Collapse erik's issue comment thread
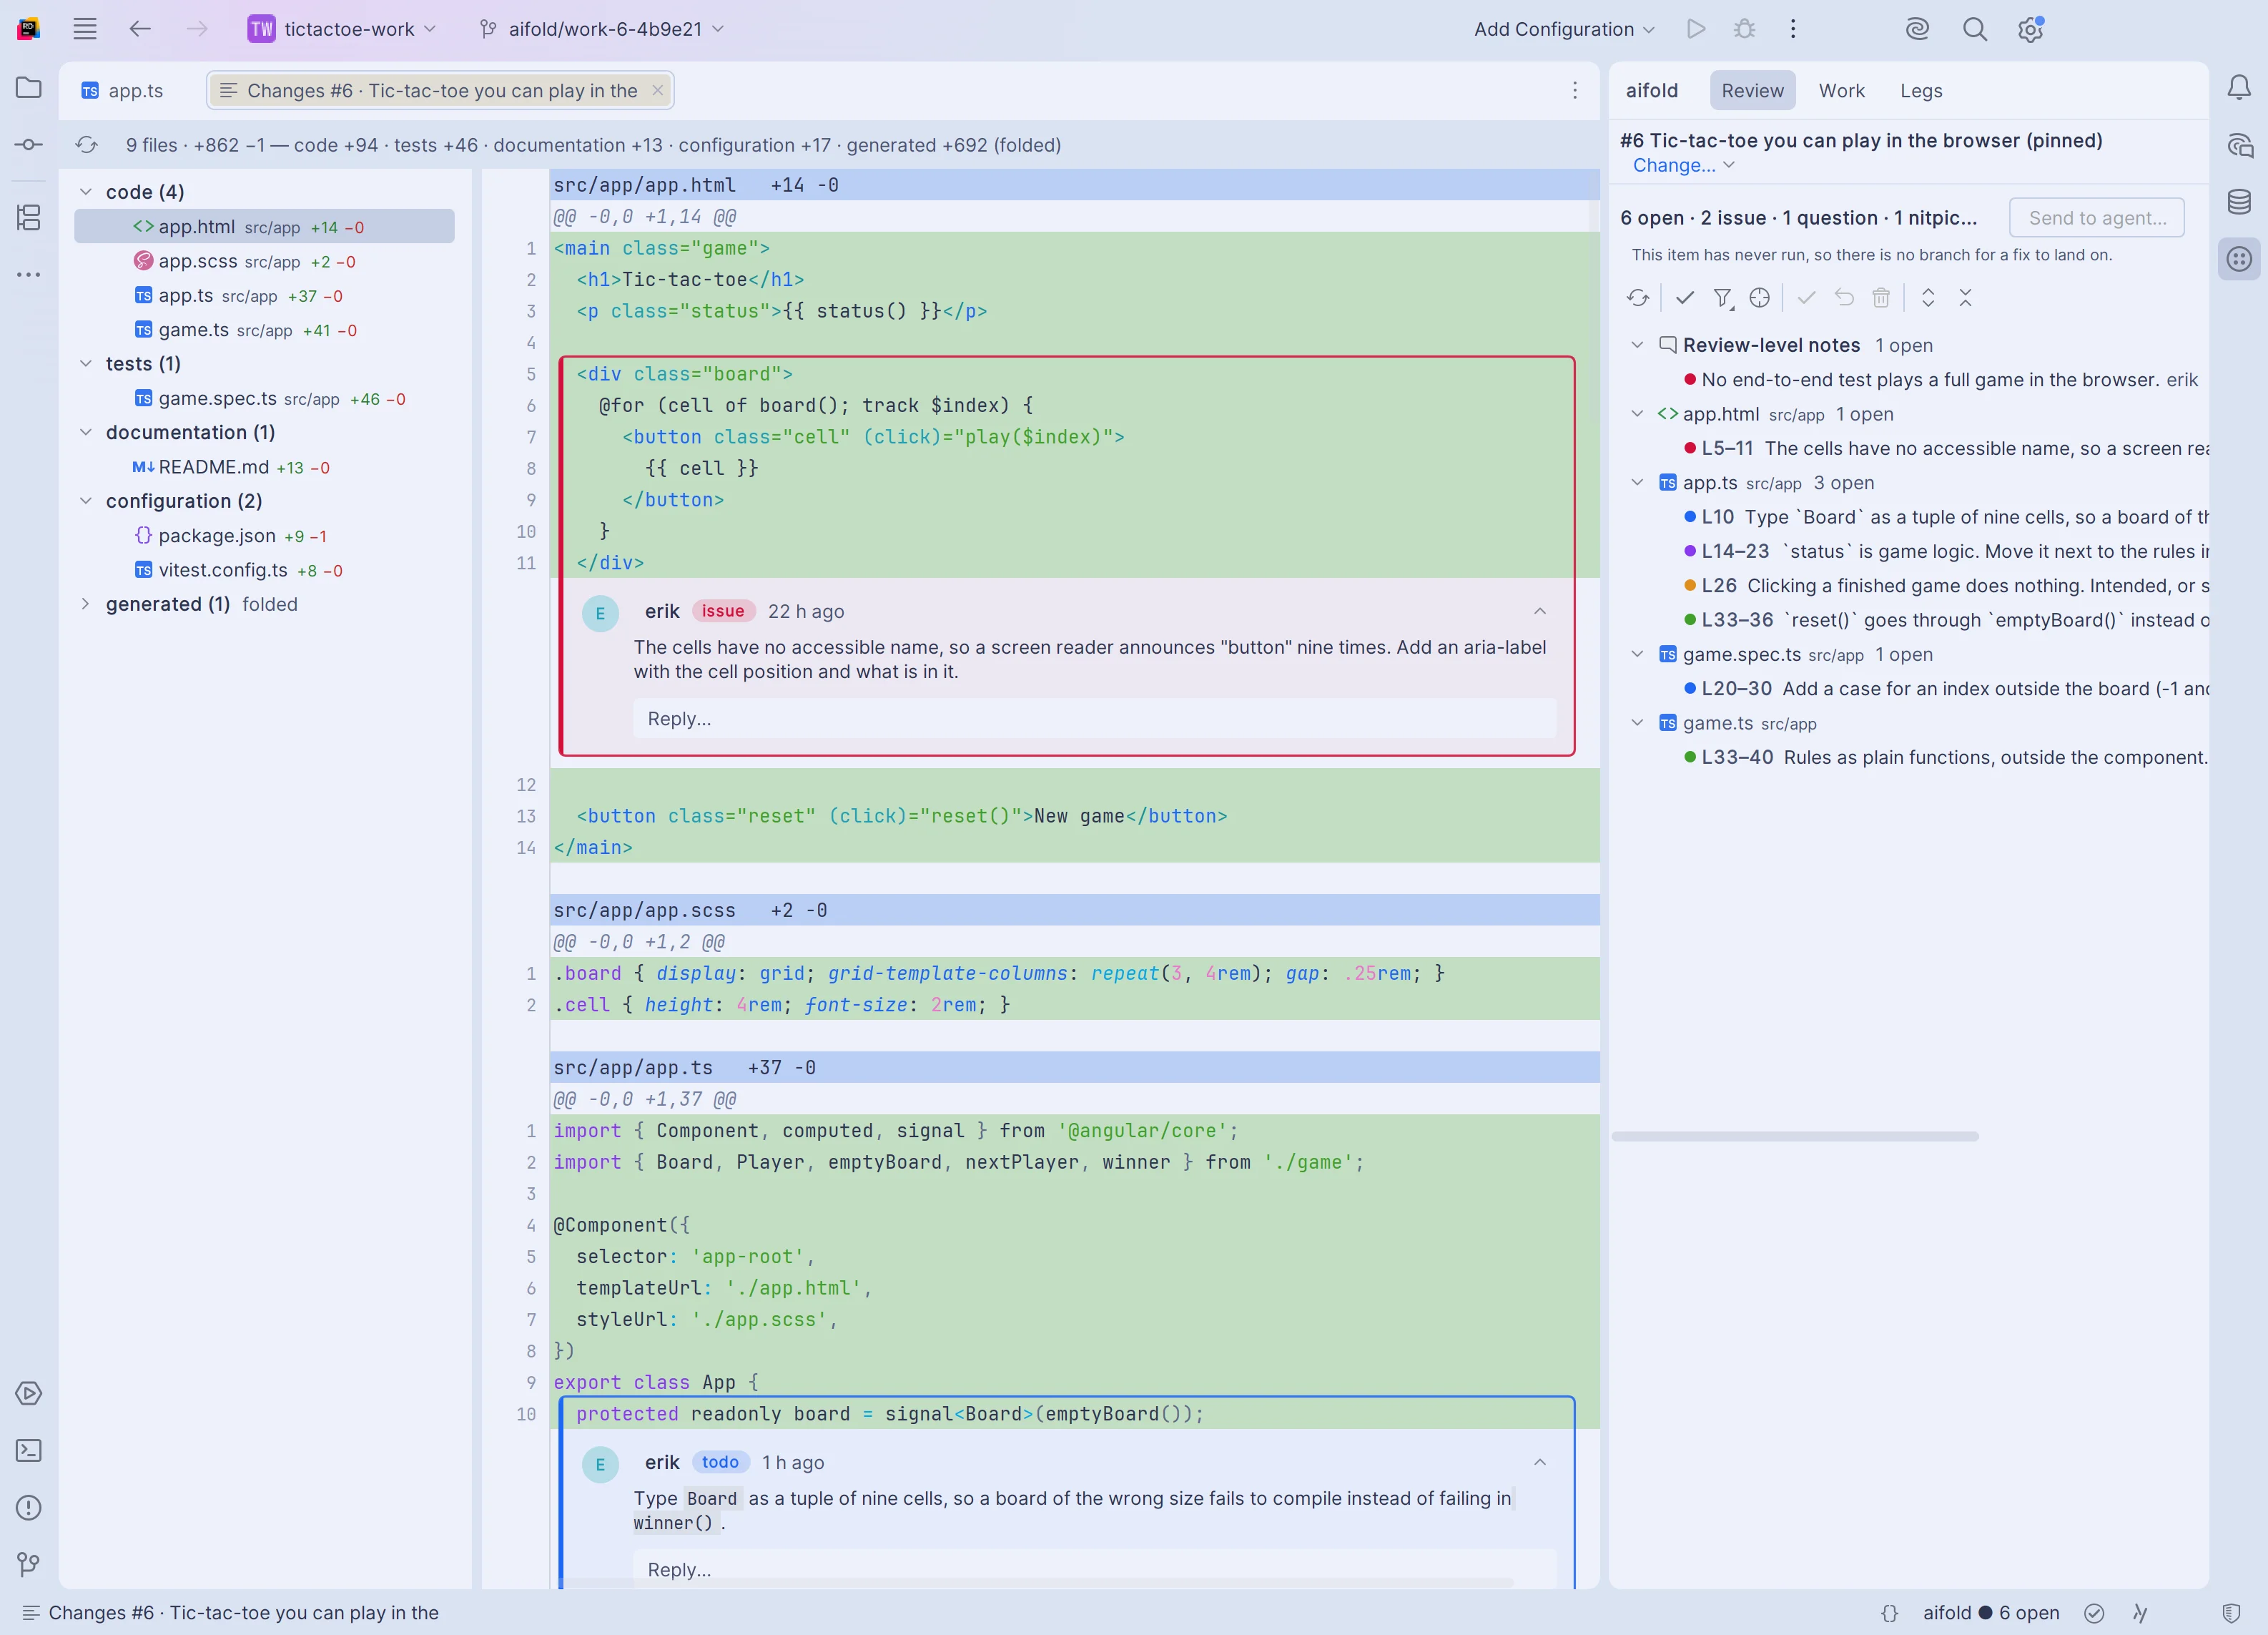The image size is (2268, 1635). point(1540,611)
